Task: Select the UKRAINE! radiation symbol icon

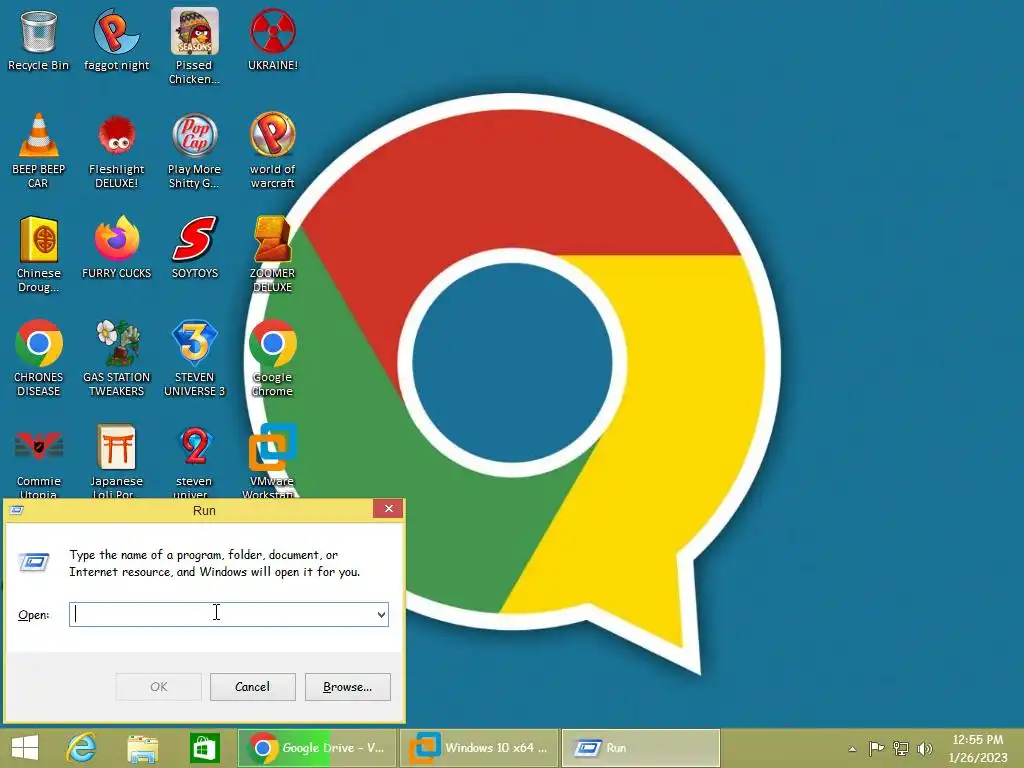Action: (272, 40)
